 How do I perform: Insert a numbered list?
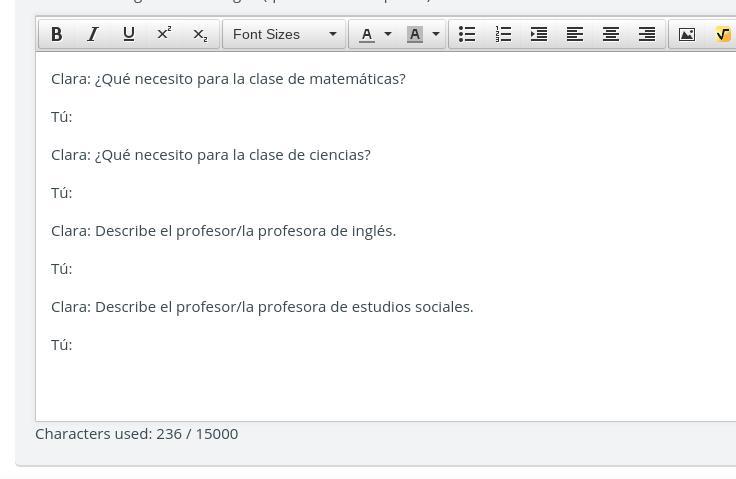pyautogui.click(x=503, y=34)
